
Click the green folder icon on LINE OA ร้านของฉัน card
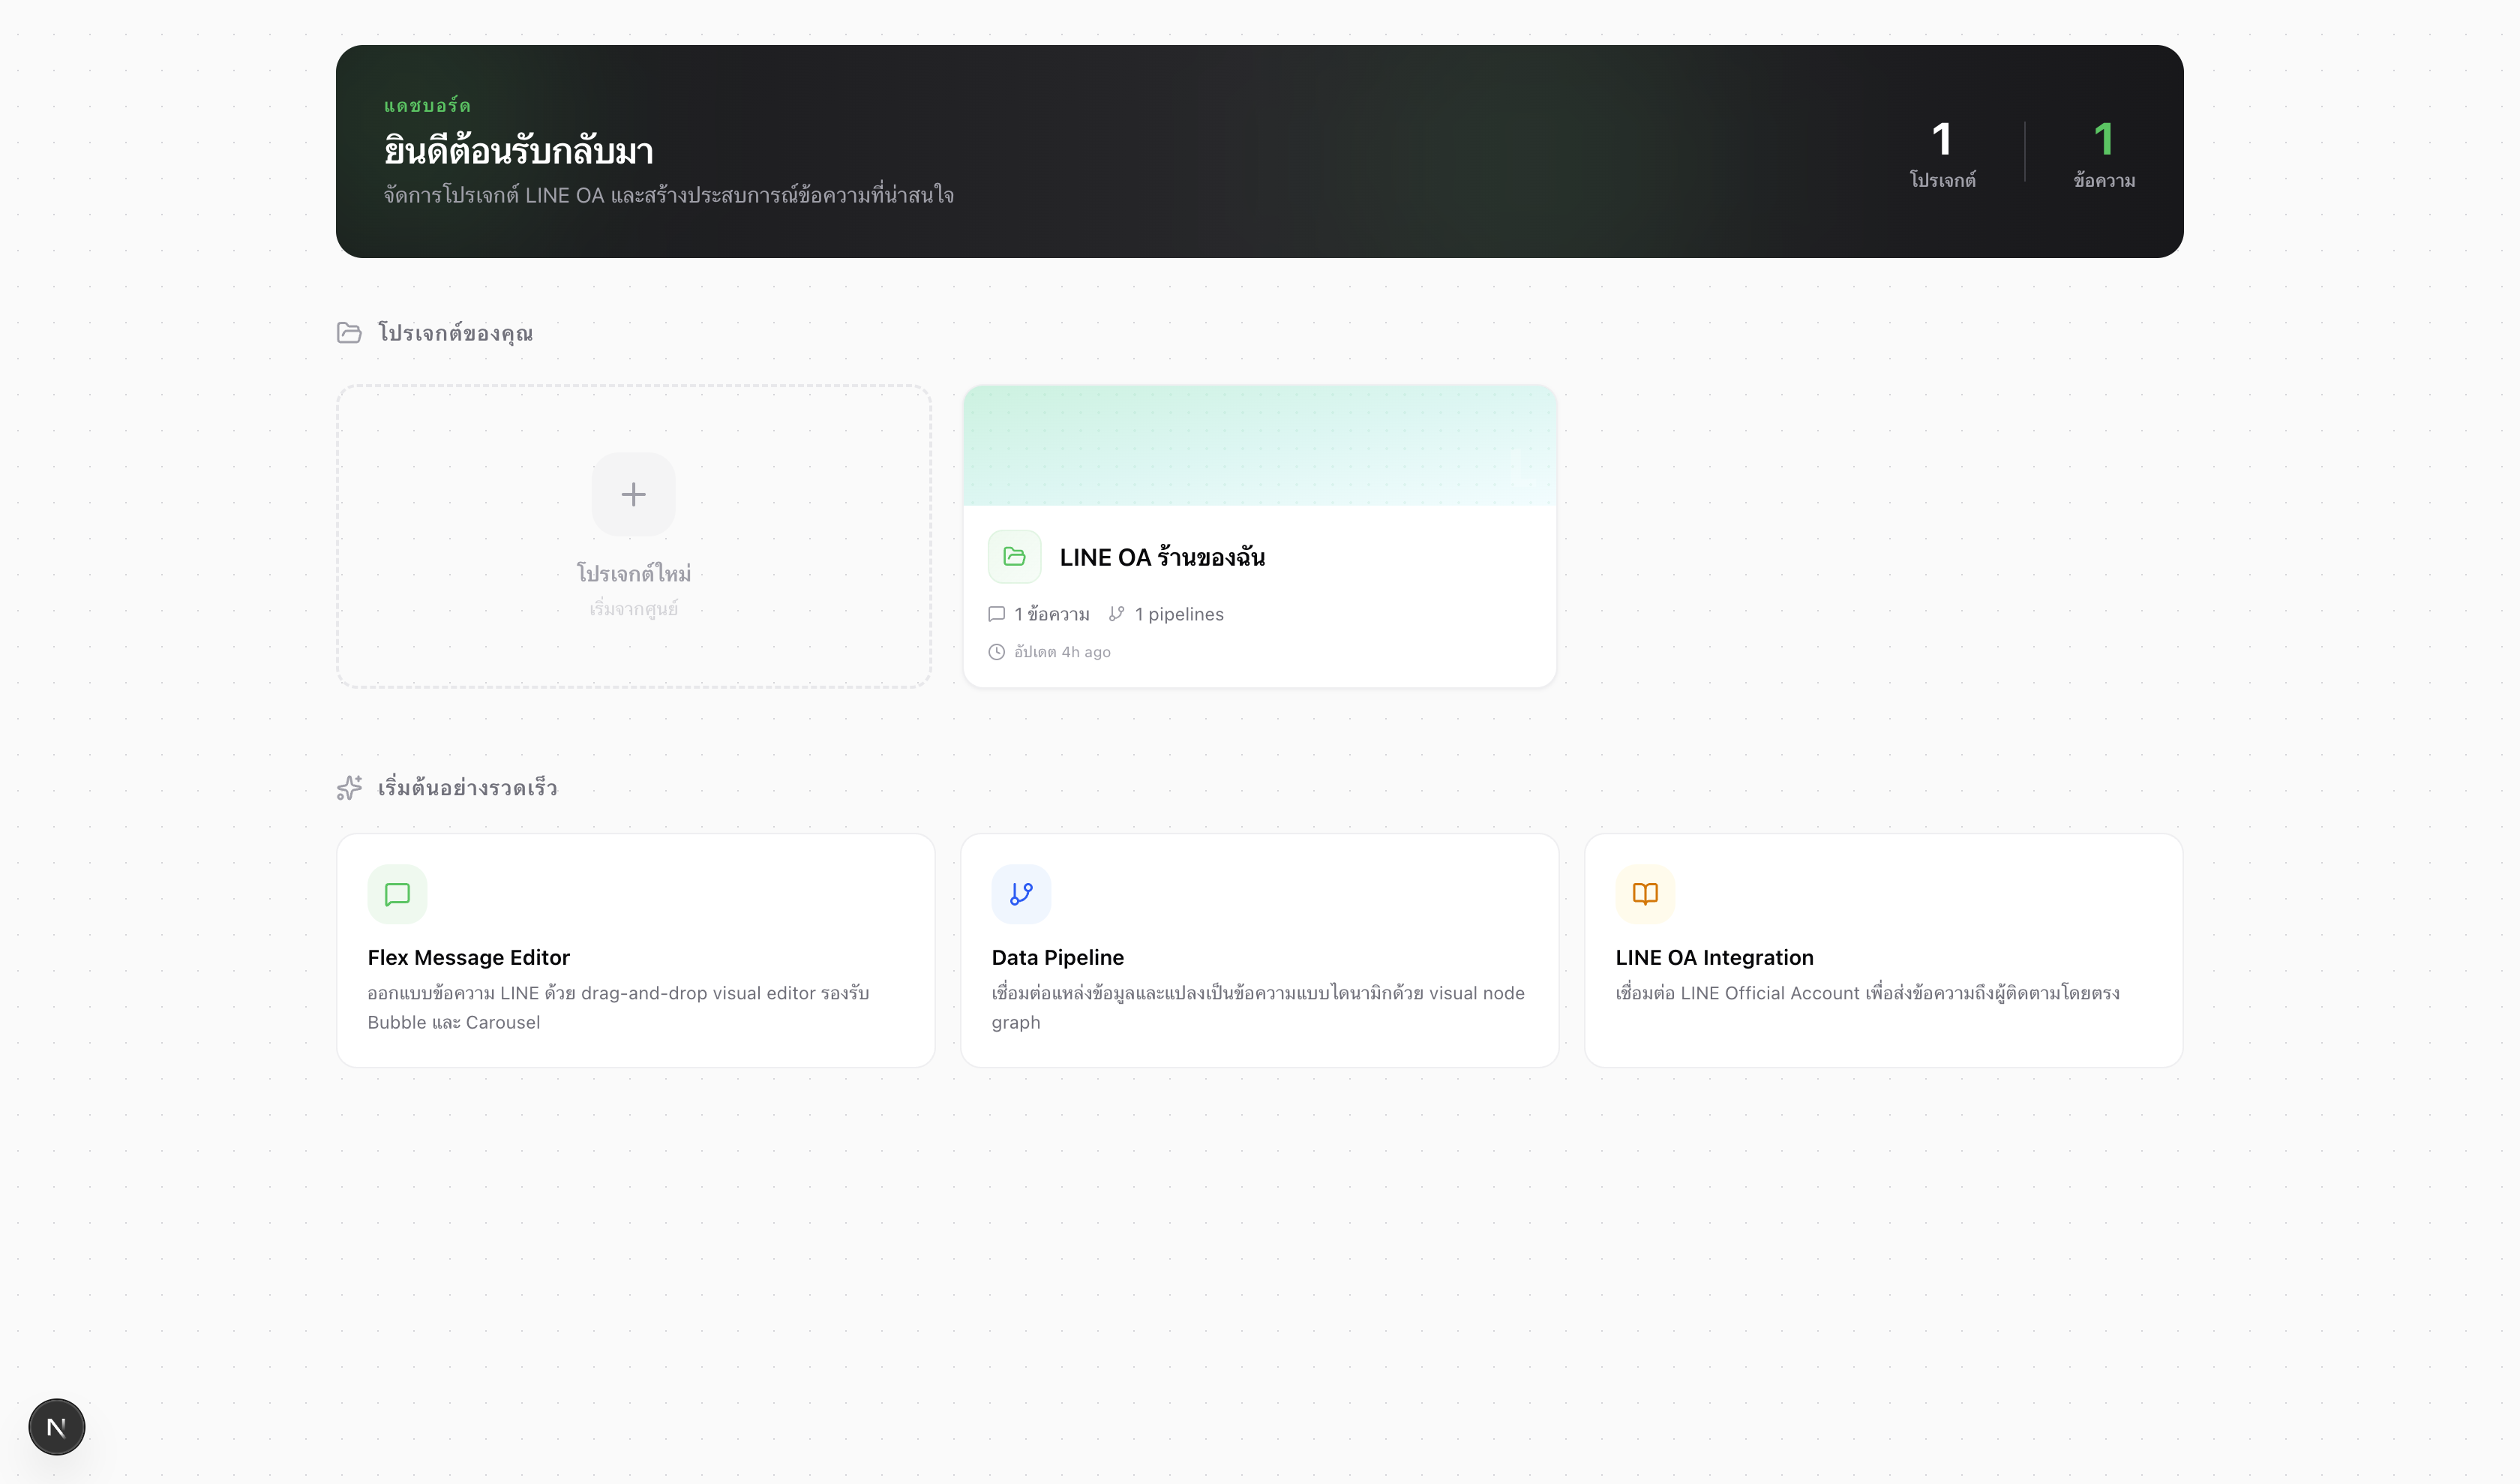1013,557
